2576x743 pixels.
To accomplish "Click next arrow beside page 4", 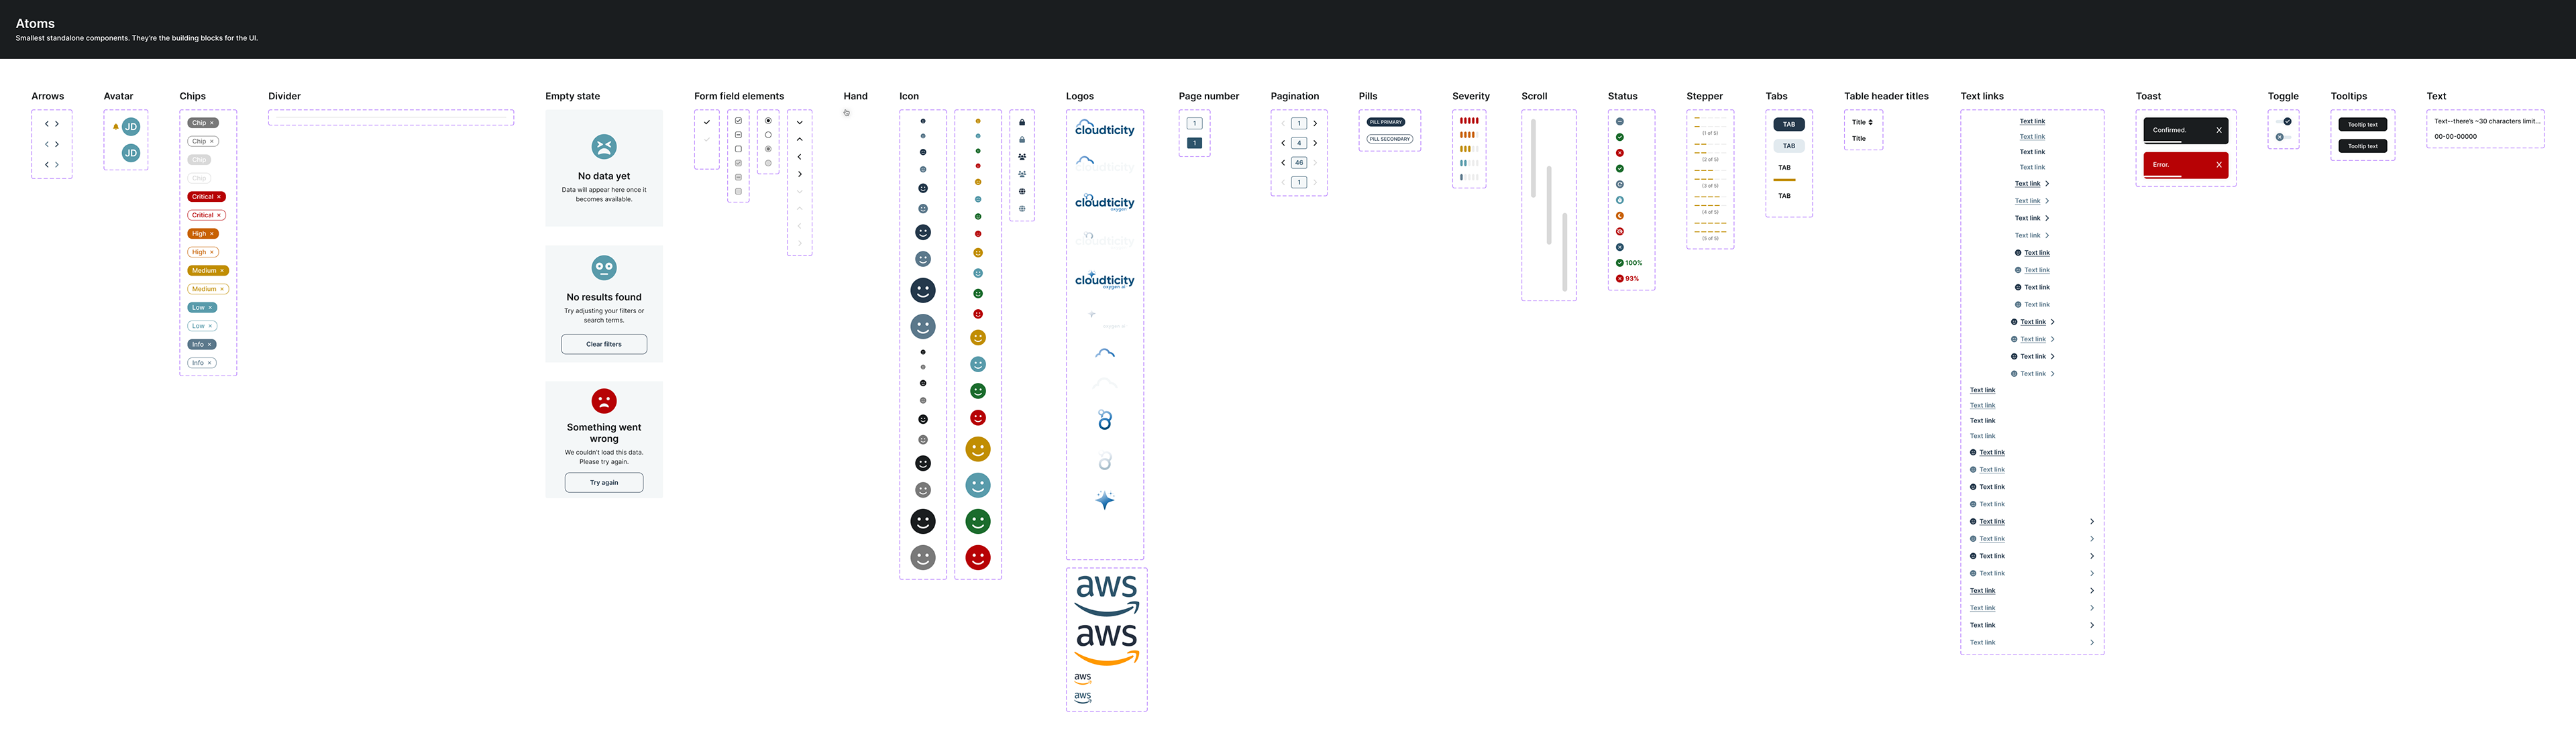I will (x=1315, y=143).
